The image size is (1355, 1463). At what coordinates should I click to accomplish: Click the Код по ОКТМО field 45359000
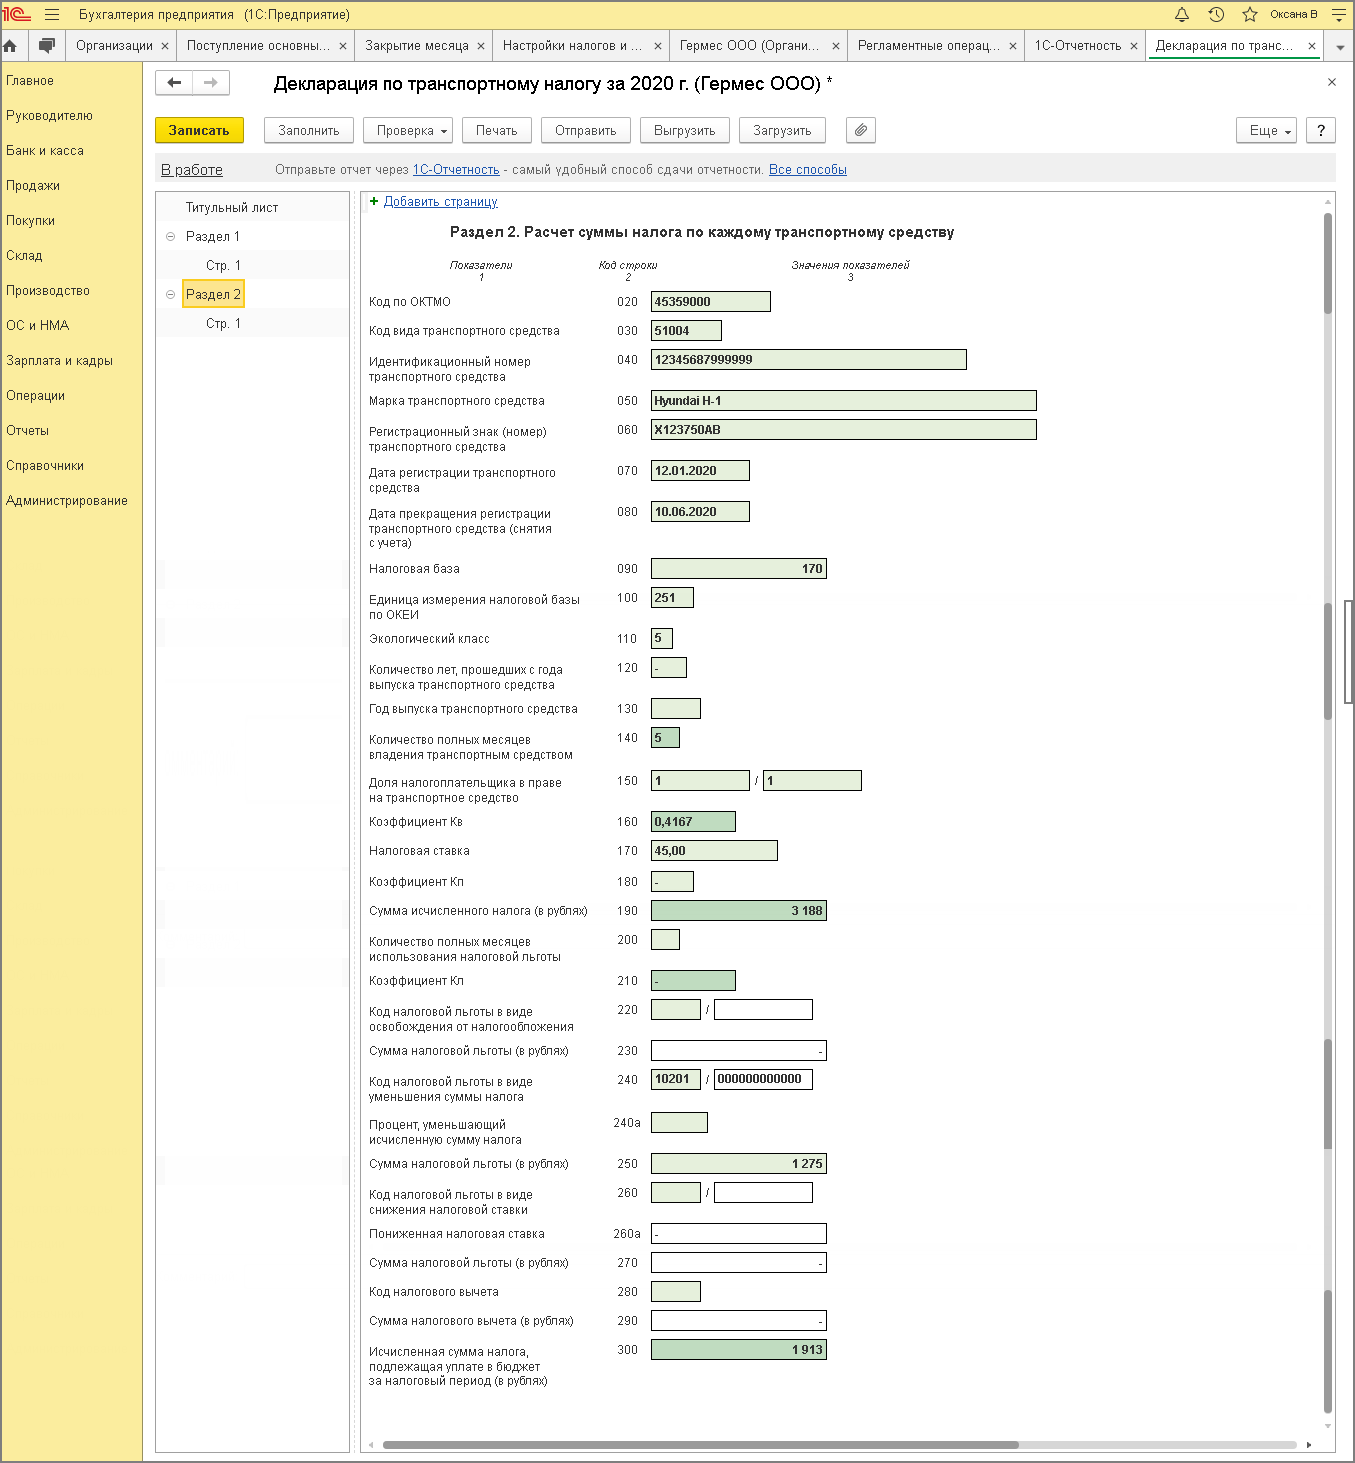click(711, 302)
